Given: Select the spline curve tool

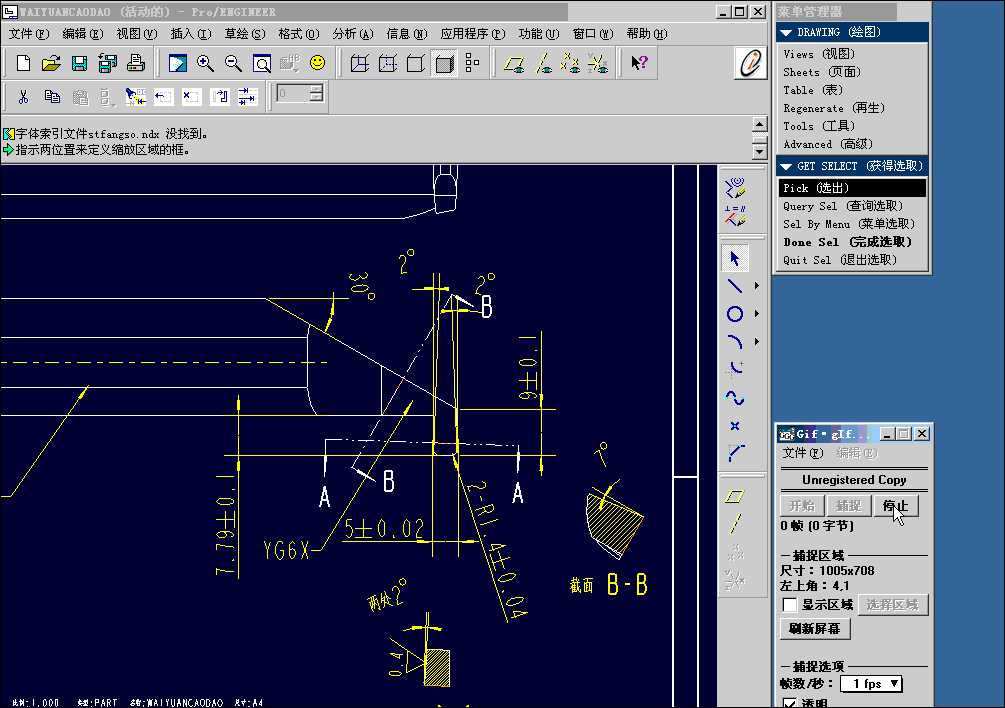Looking at the screenshot, I should (735, 398).
